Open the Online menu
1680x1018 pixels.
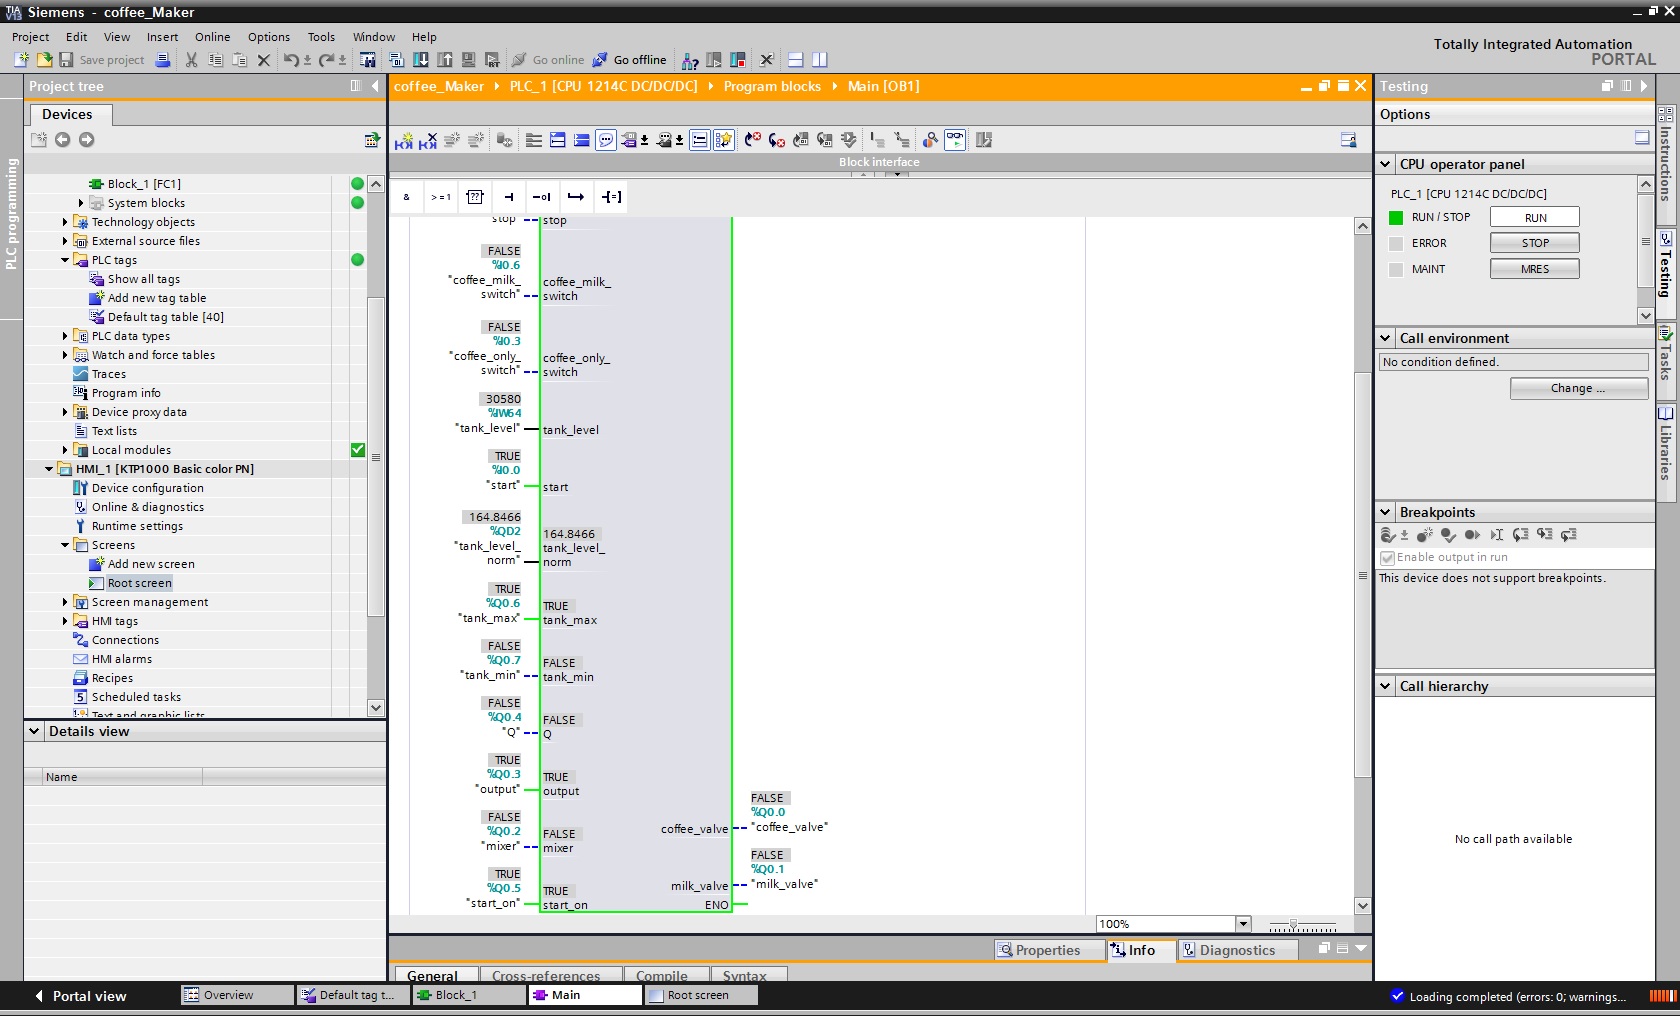(x=212, y=37)
